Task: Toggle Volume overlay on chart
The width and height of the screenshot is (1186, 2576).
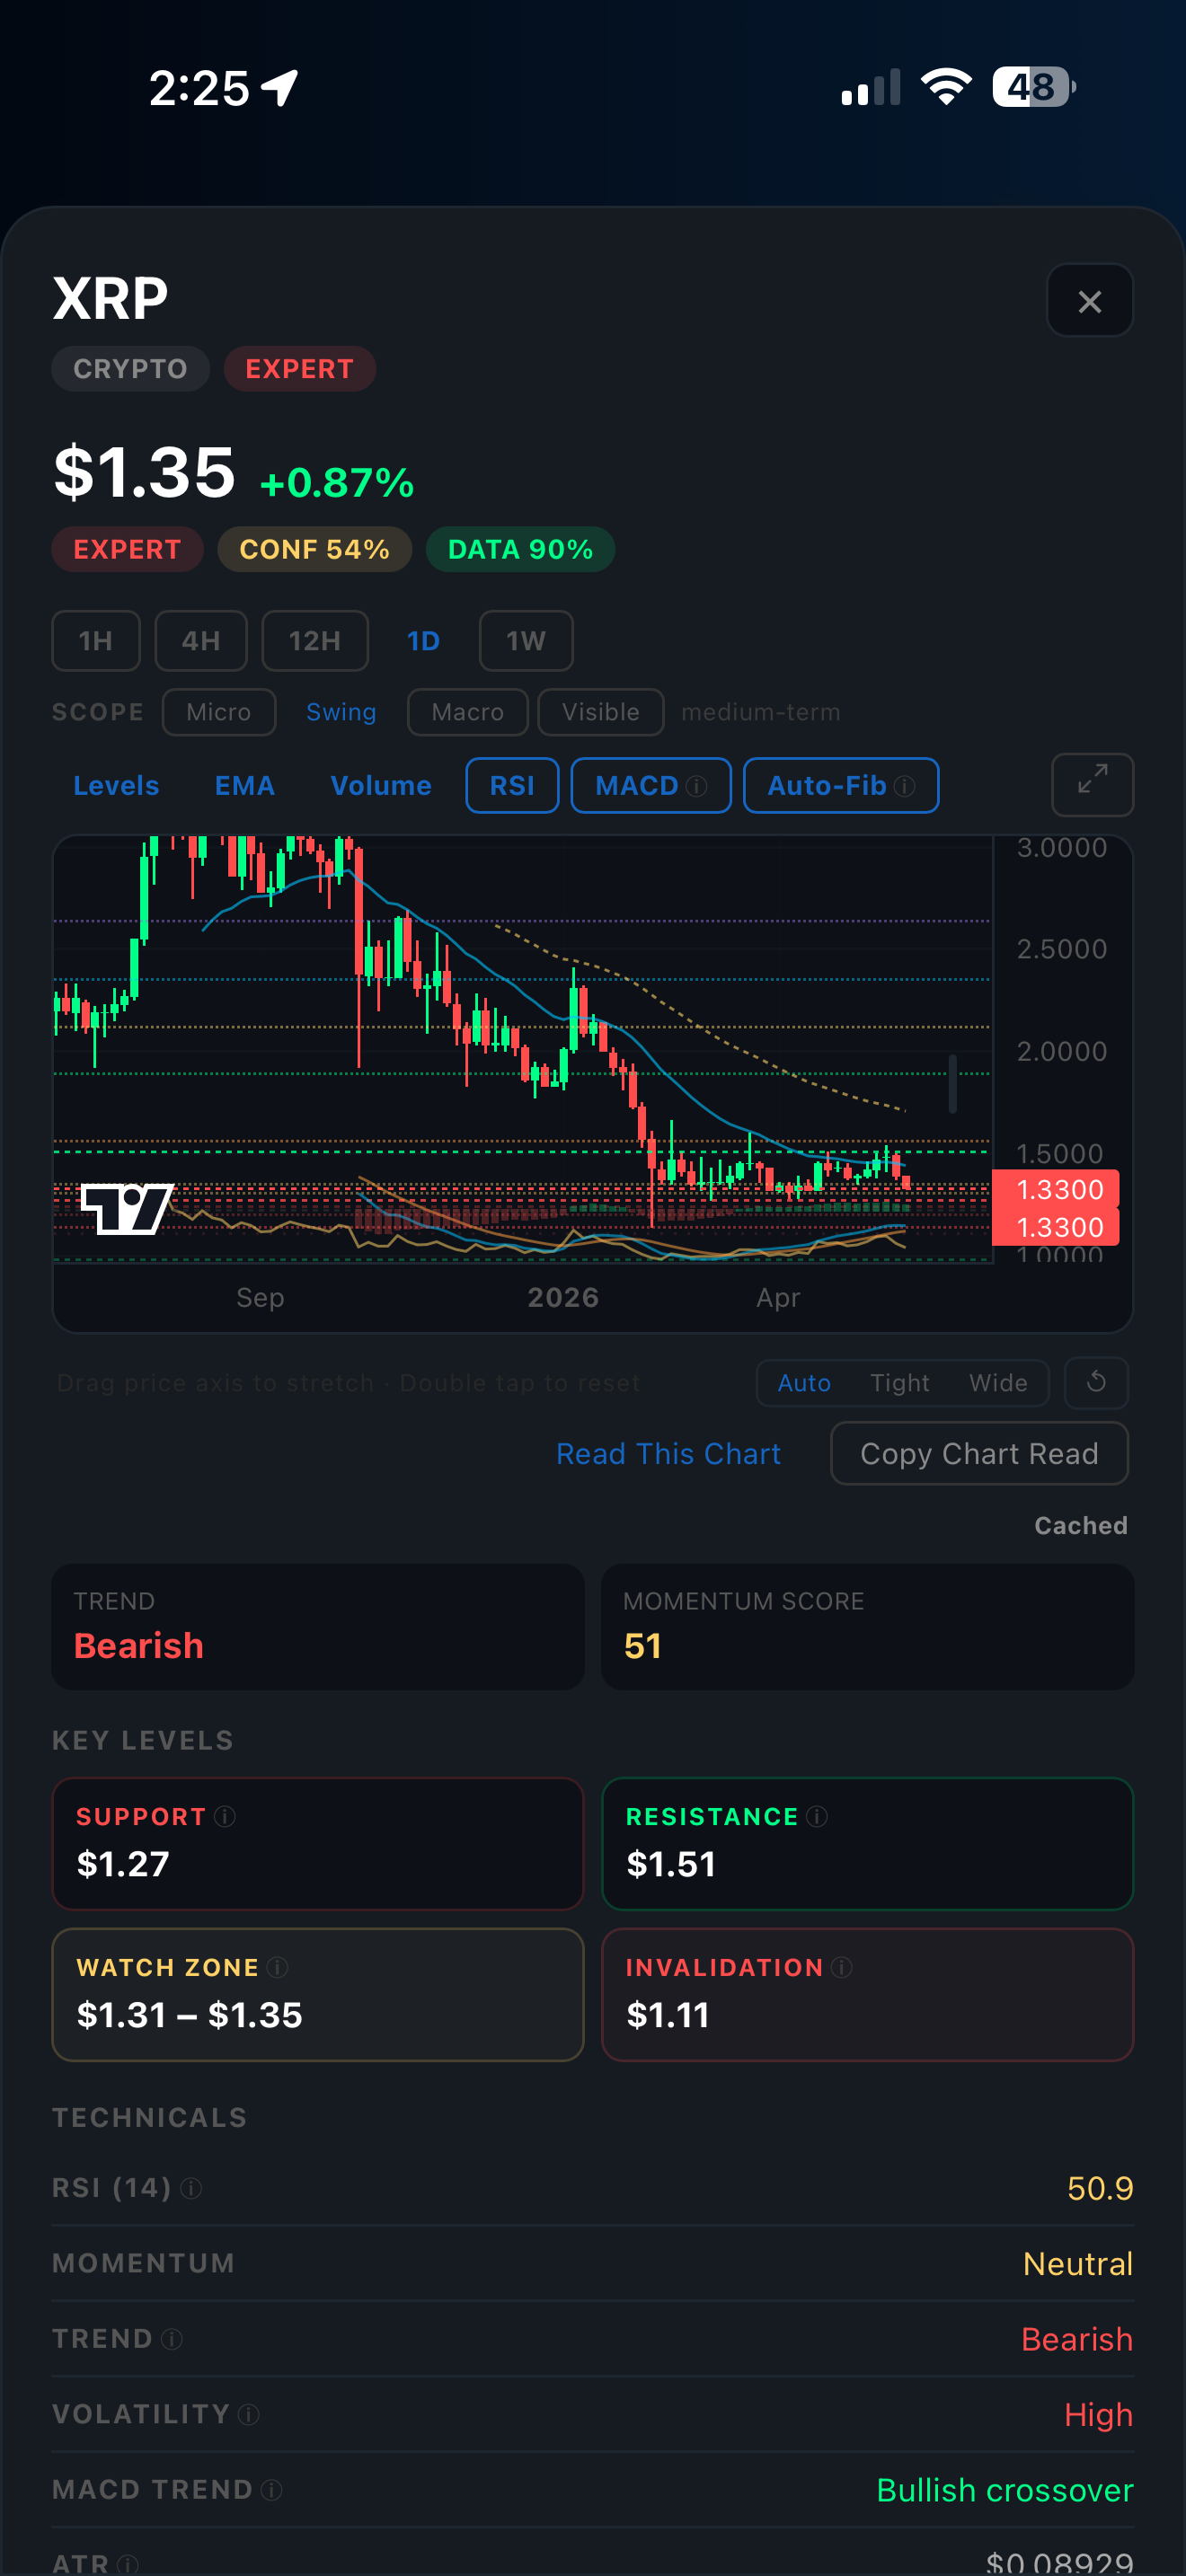Action: coord(381,786)
